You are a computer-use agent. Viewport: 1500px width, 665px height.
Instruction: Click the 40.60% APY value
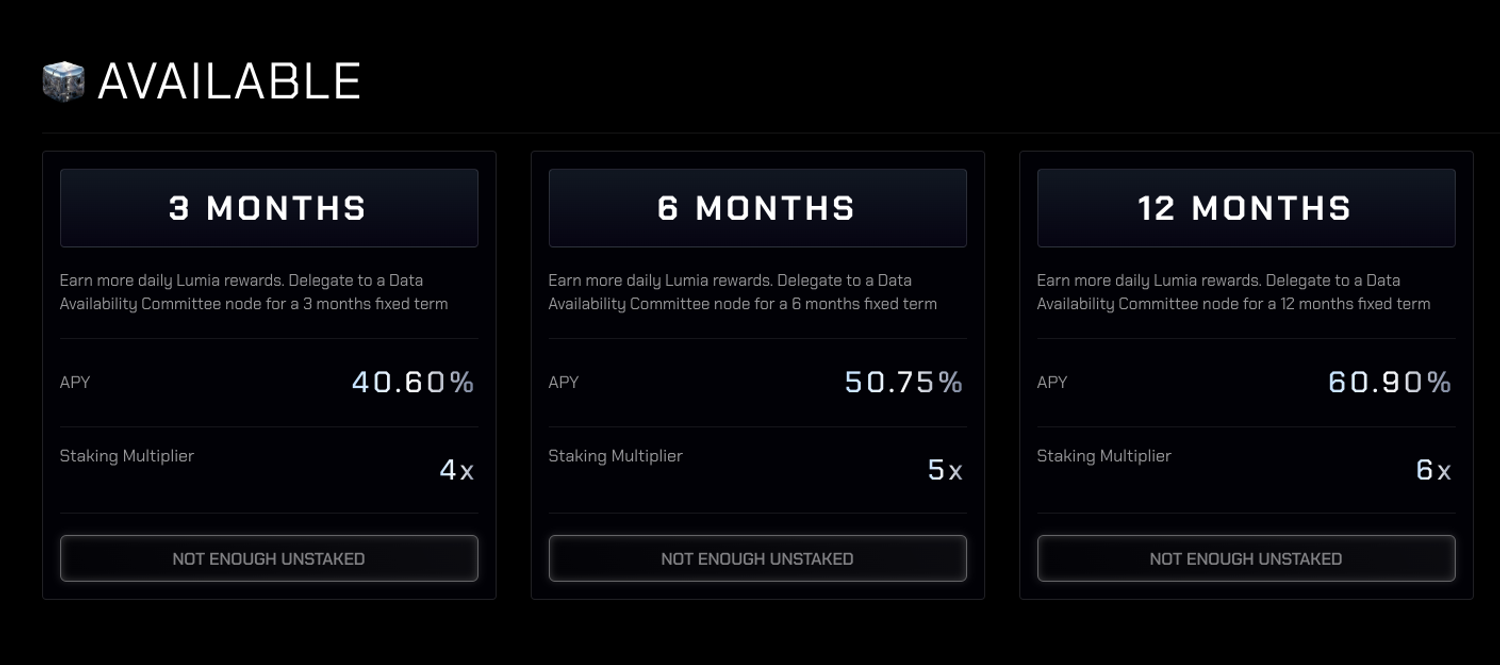[x=413, y=382]
